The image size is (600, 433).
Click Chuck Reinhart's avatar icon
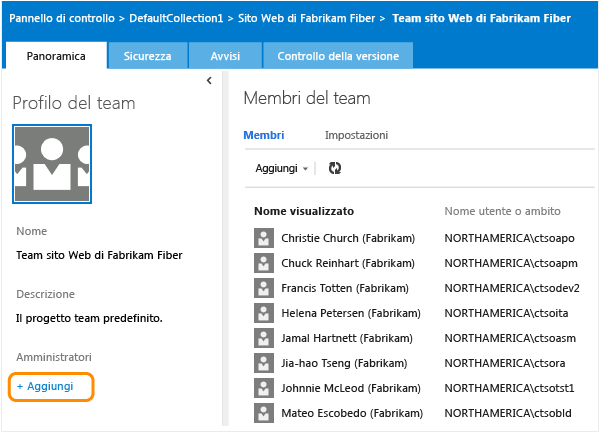(x=263, y=263)
